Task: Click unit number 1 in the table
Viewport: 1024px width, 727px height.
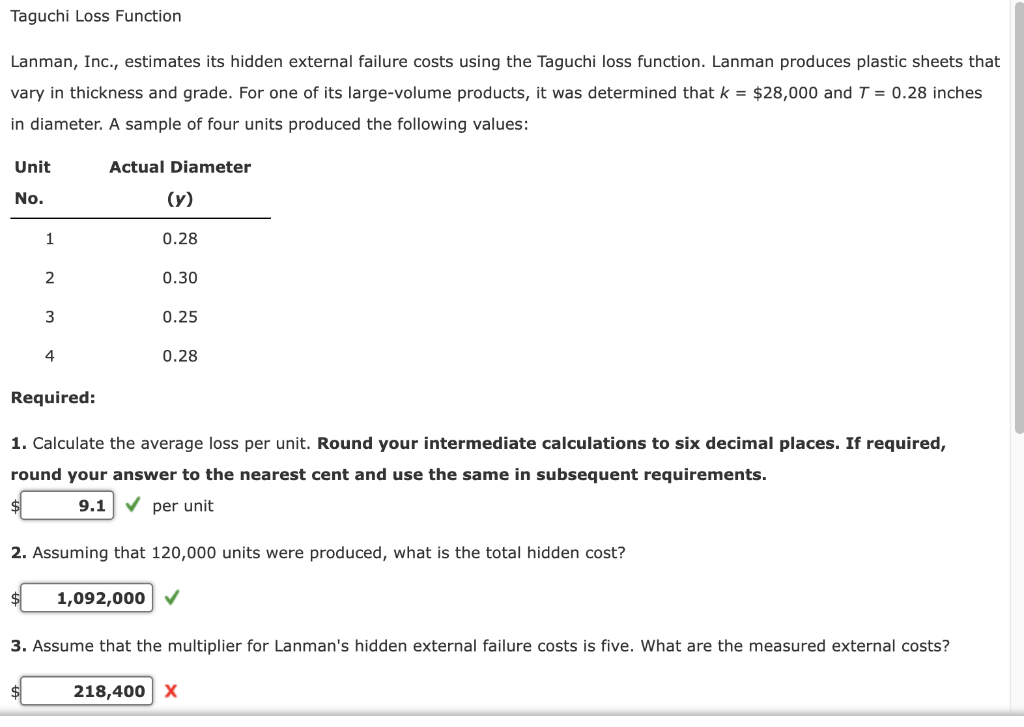Action: click(x=50, y=238)
